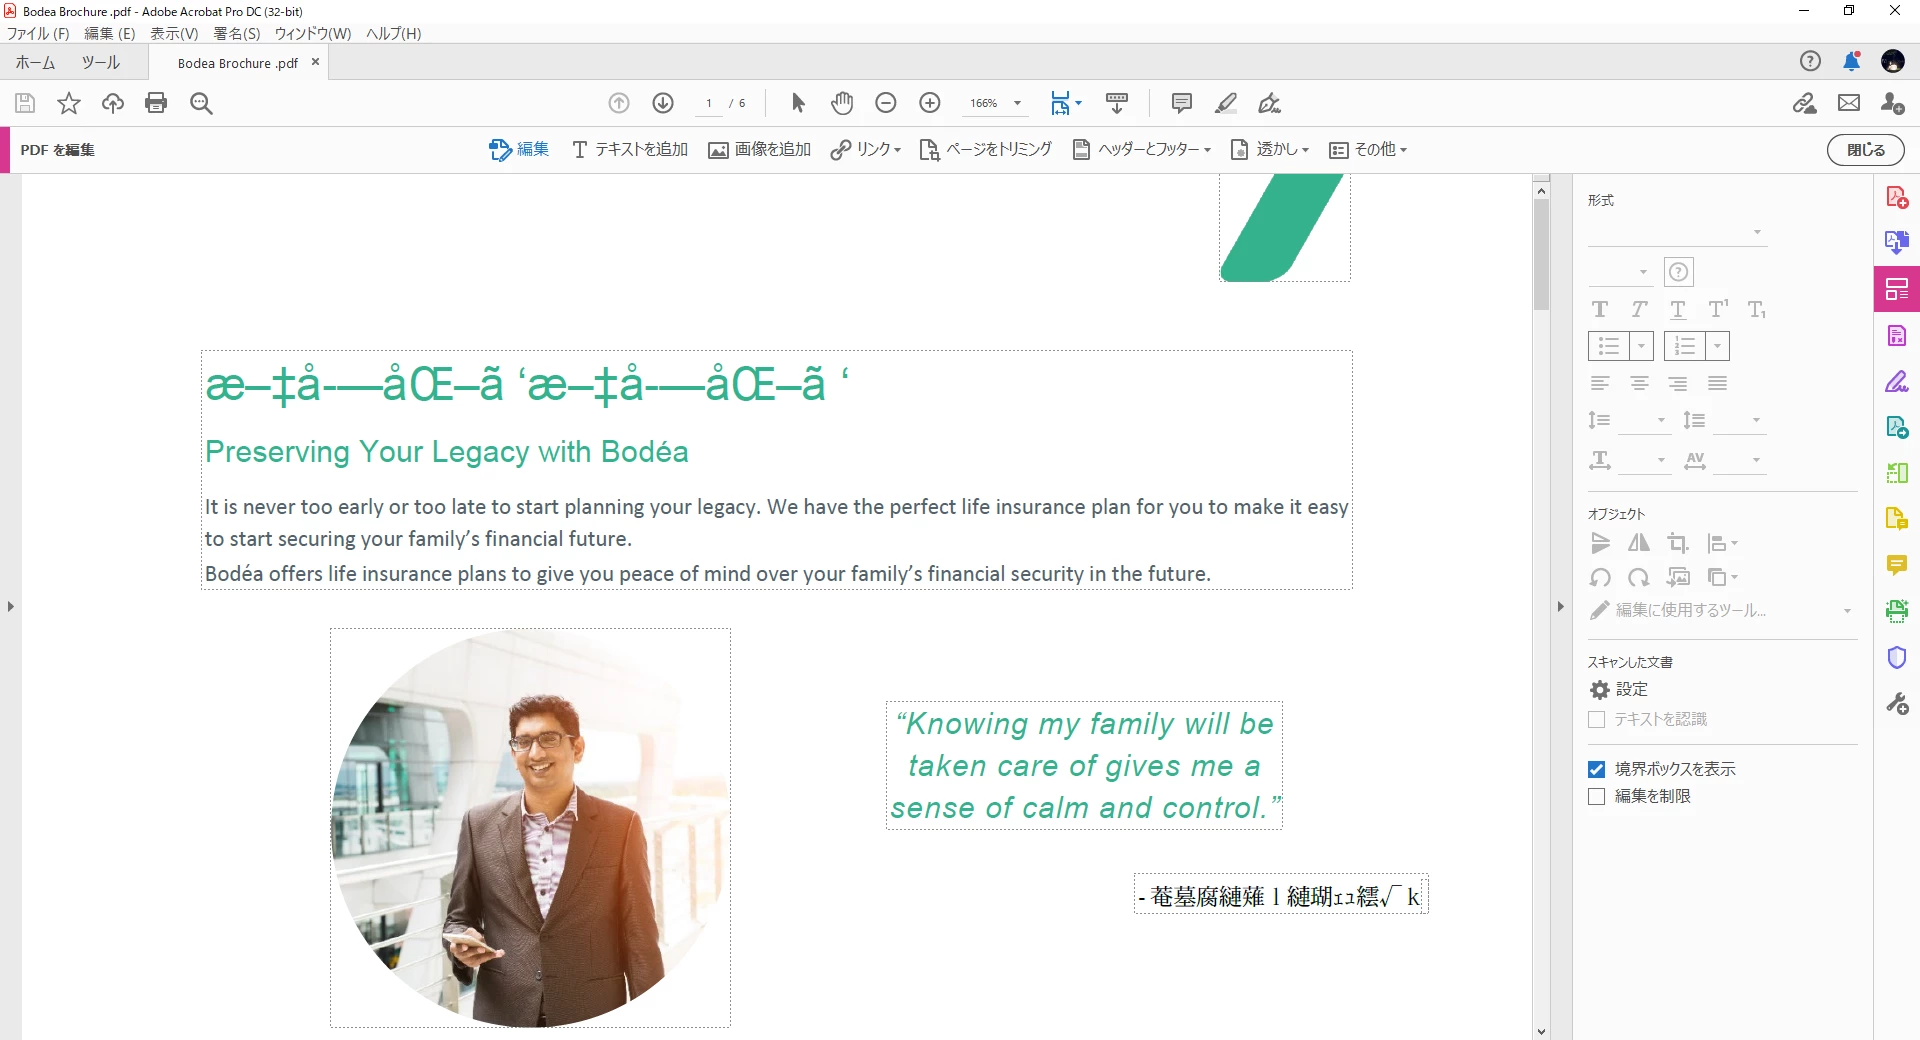
Task: Click the add person share icon
Action: click(1893, 103)
